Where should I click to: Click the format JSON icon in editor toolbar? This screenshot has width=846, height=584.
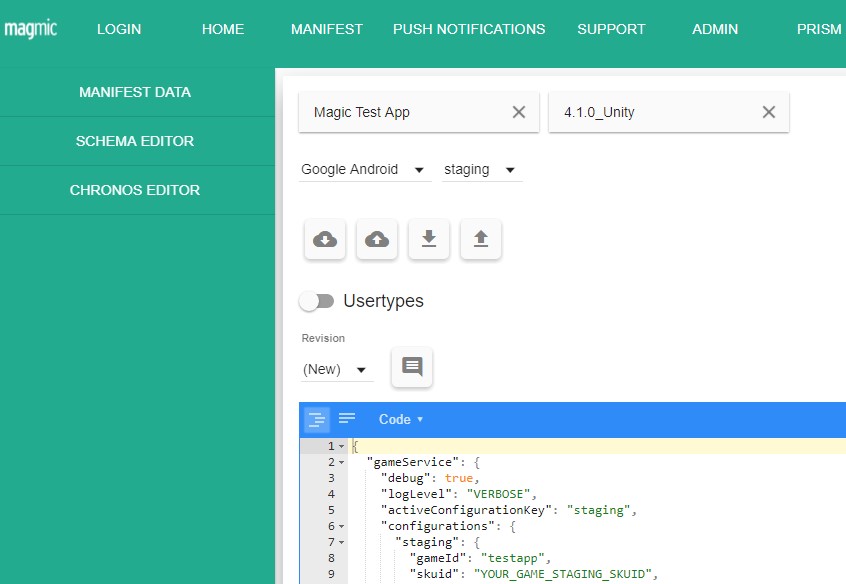point(317,419)
